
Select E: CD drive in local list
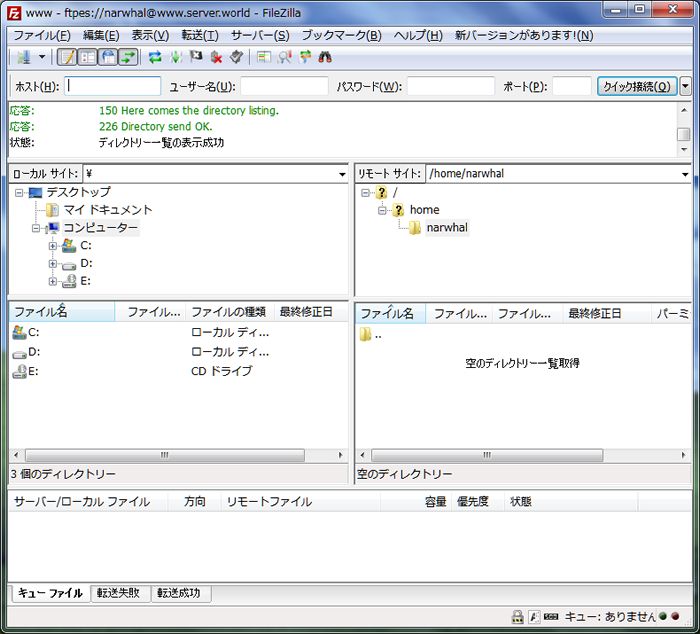(x=33, y=371)
